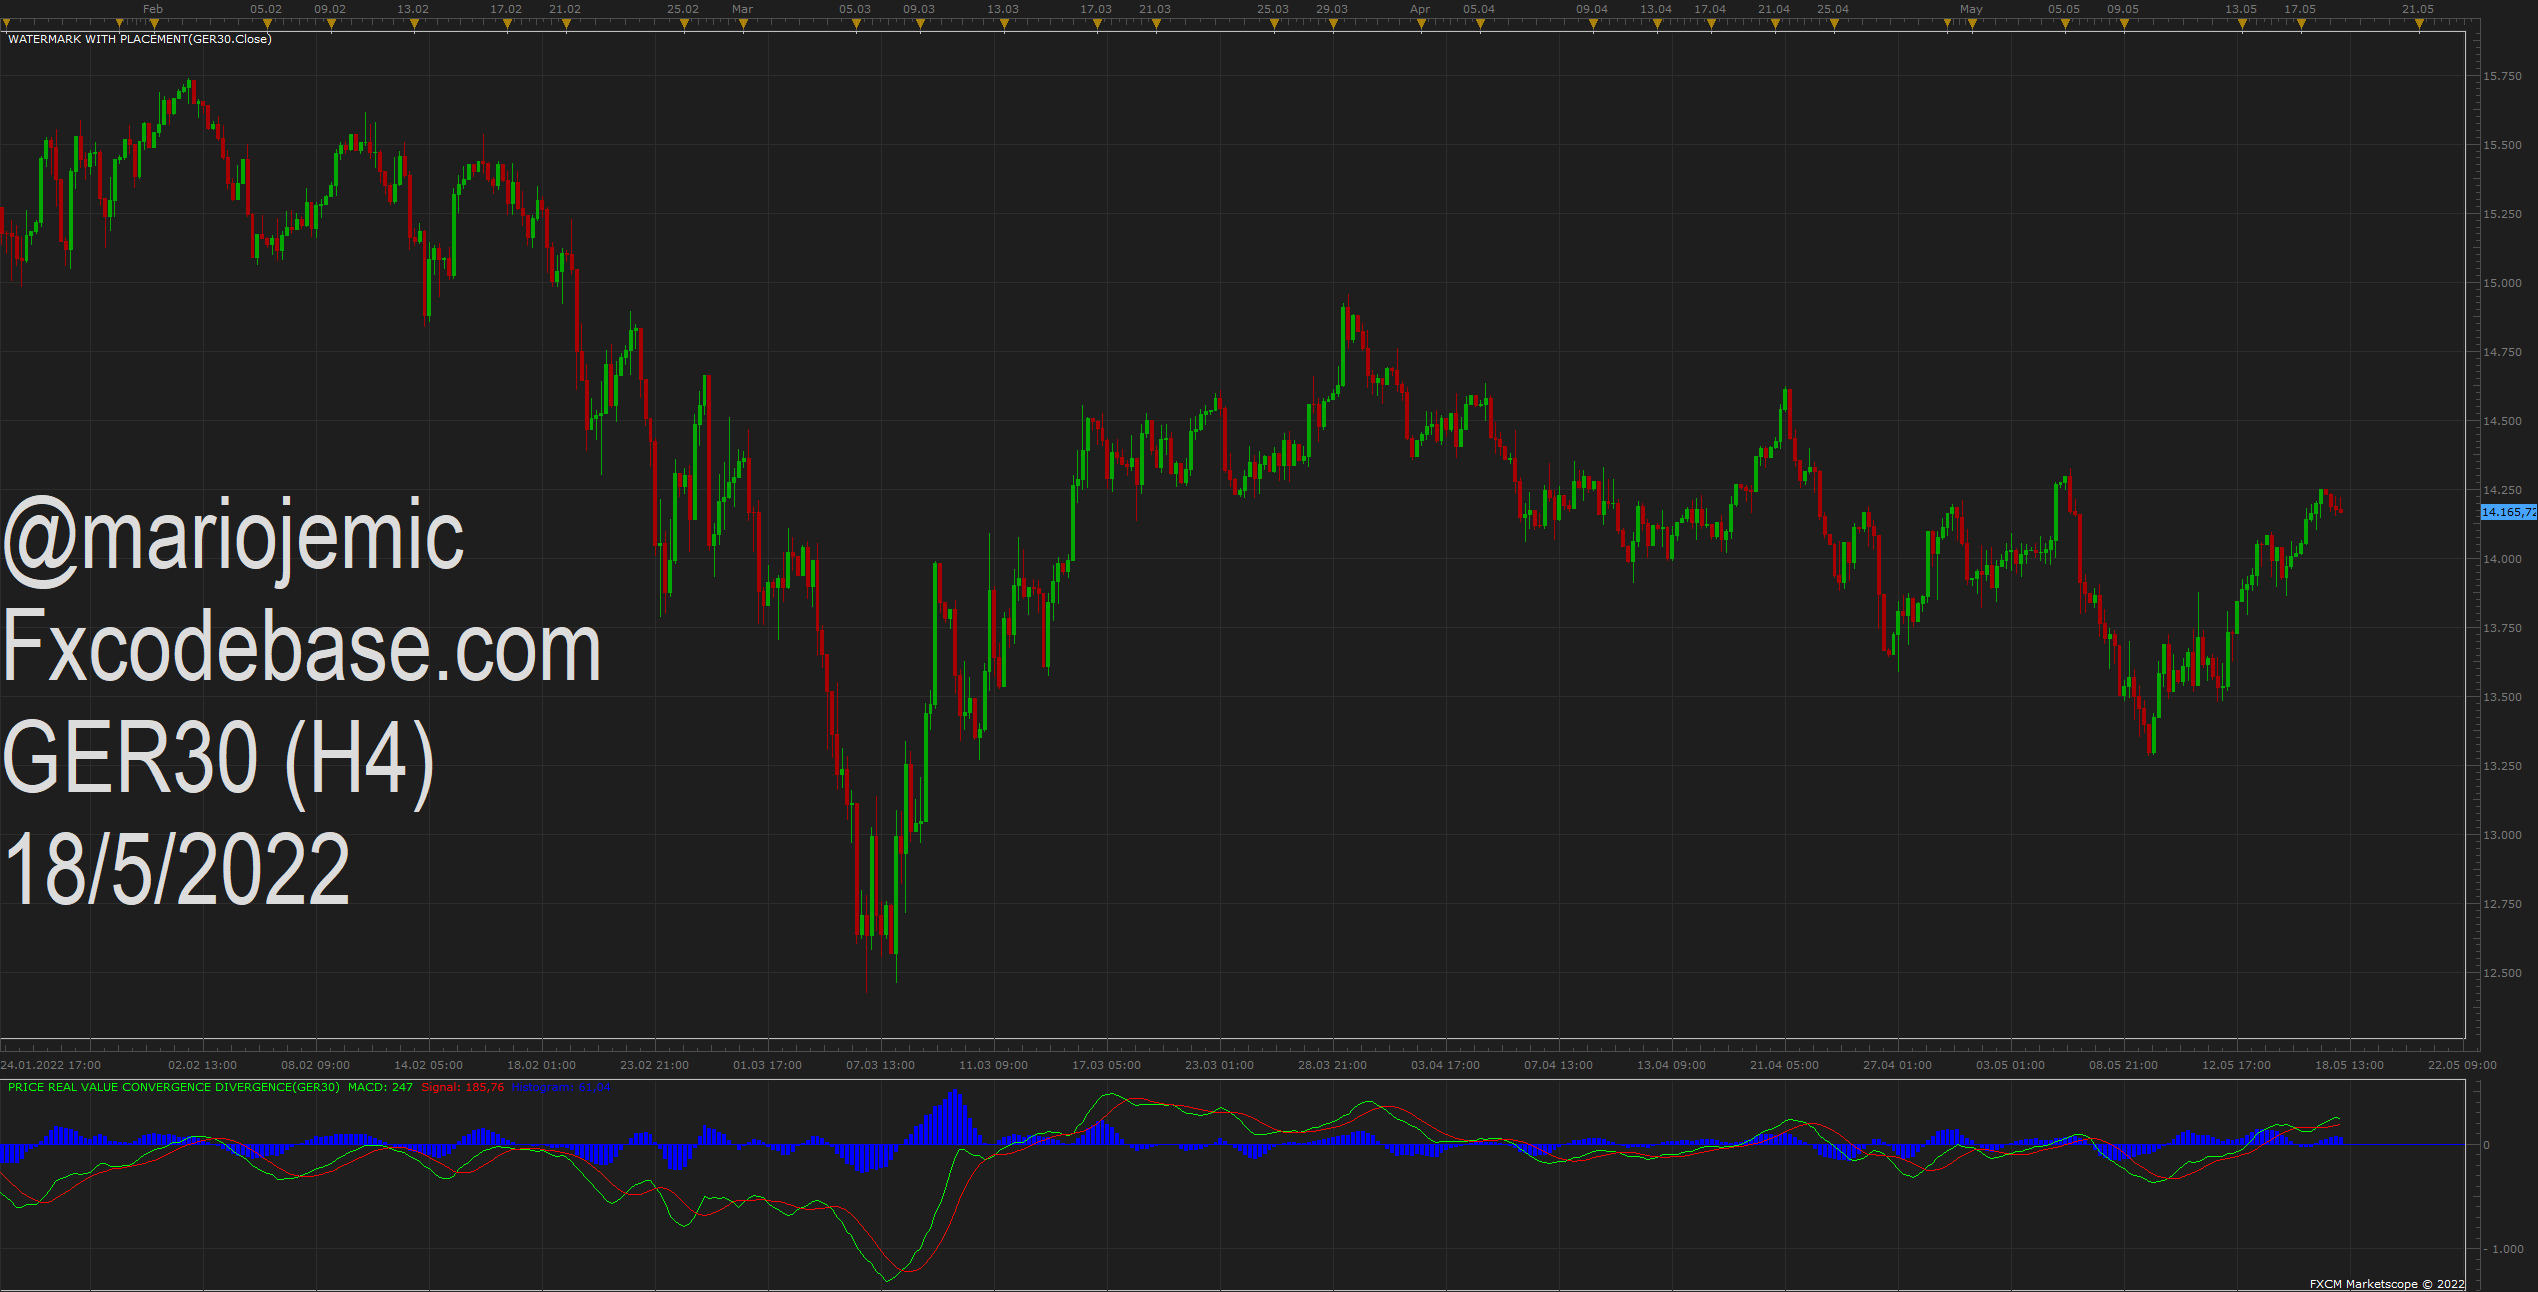Click the 13.500 price axis label
The image size is (2538, 1292).
pos(2503,697)
